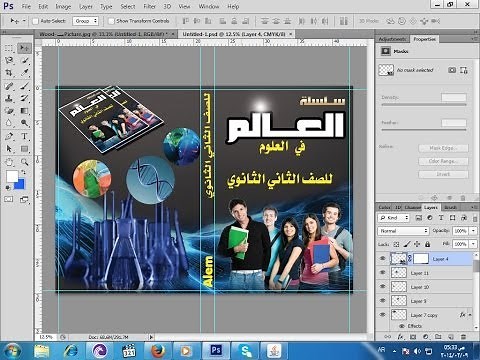Select the Brush tool
Screen dimensions: 480x360
(24, 86)
